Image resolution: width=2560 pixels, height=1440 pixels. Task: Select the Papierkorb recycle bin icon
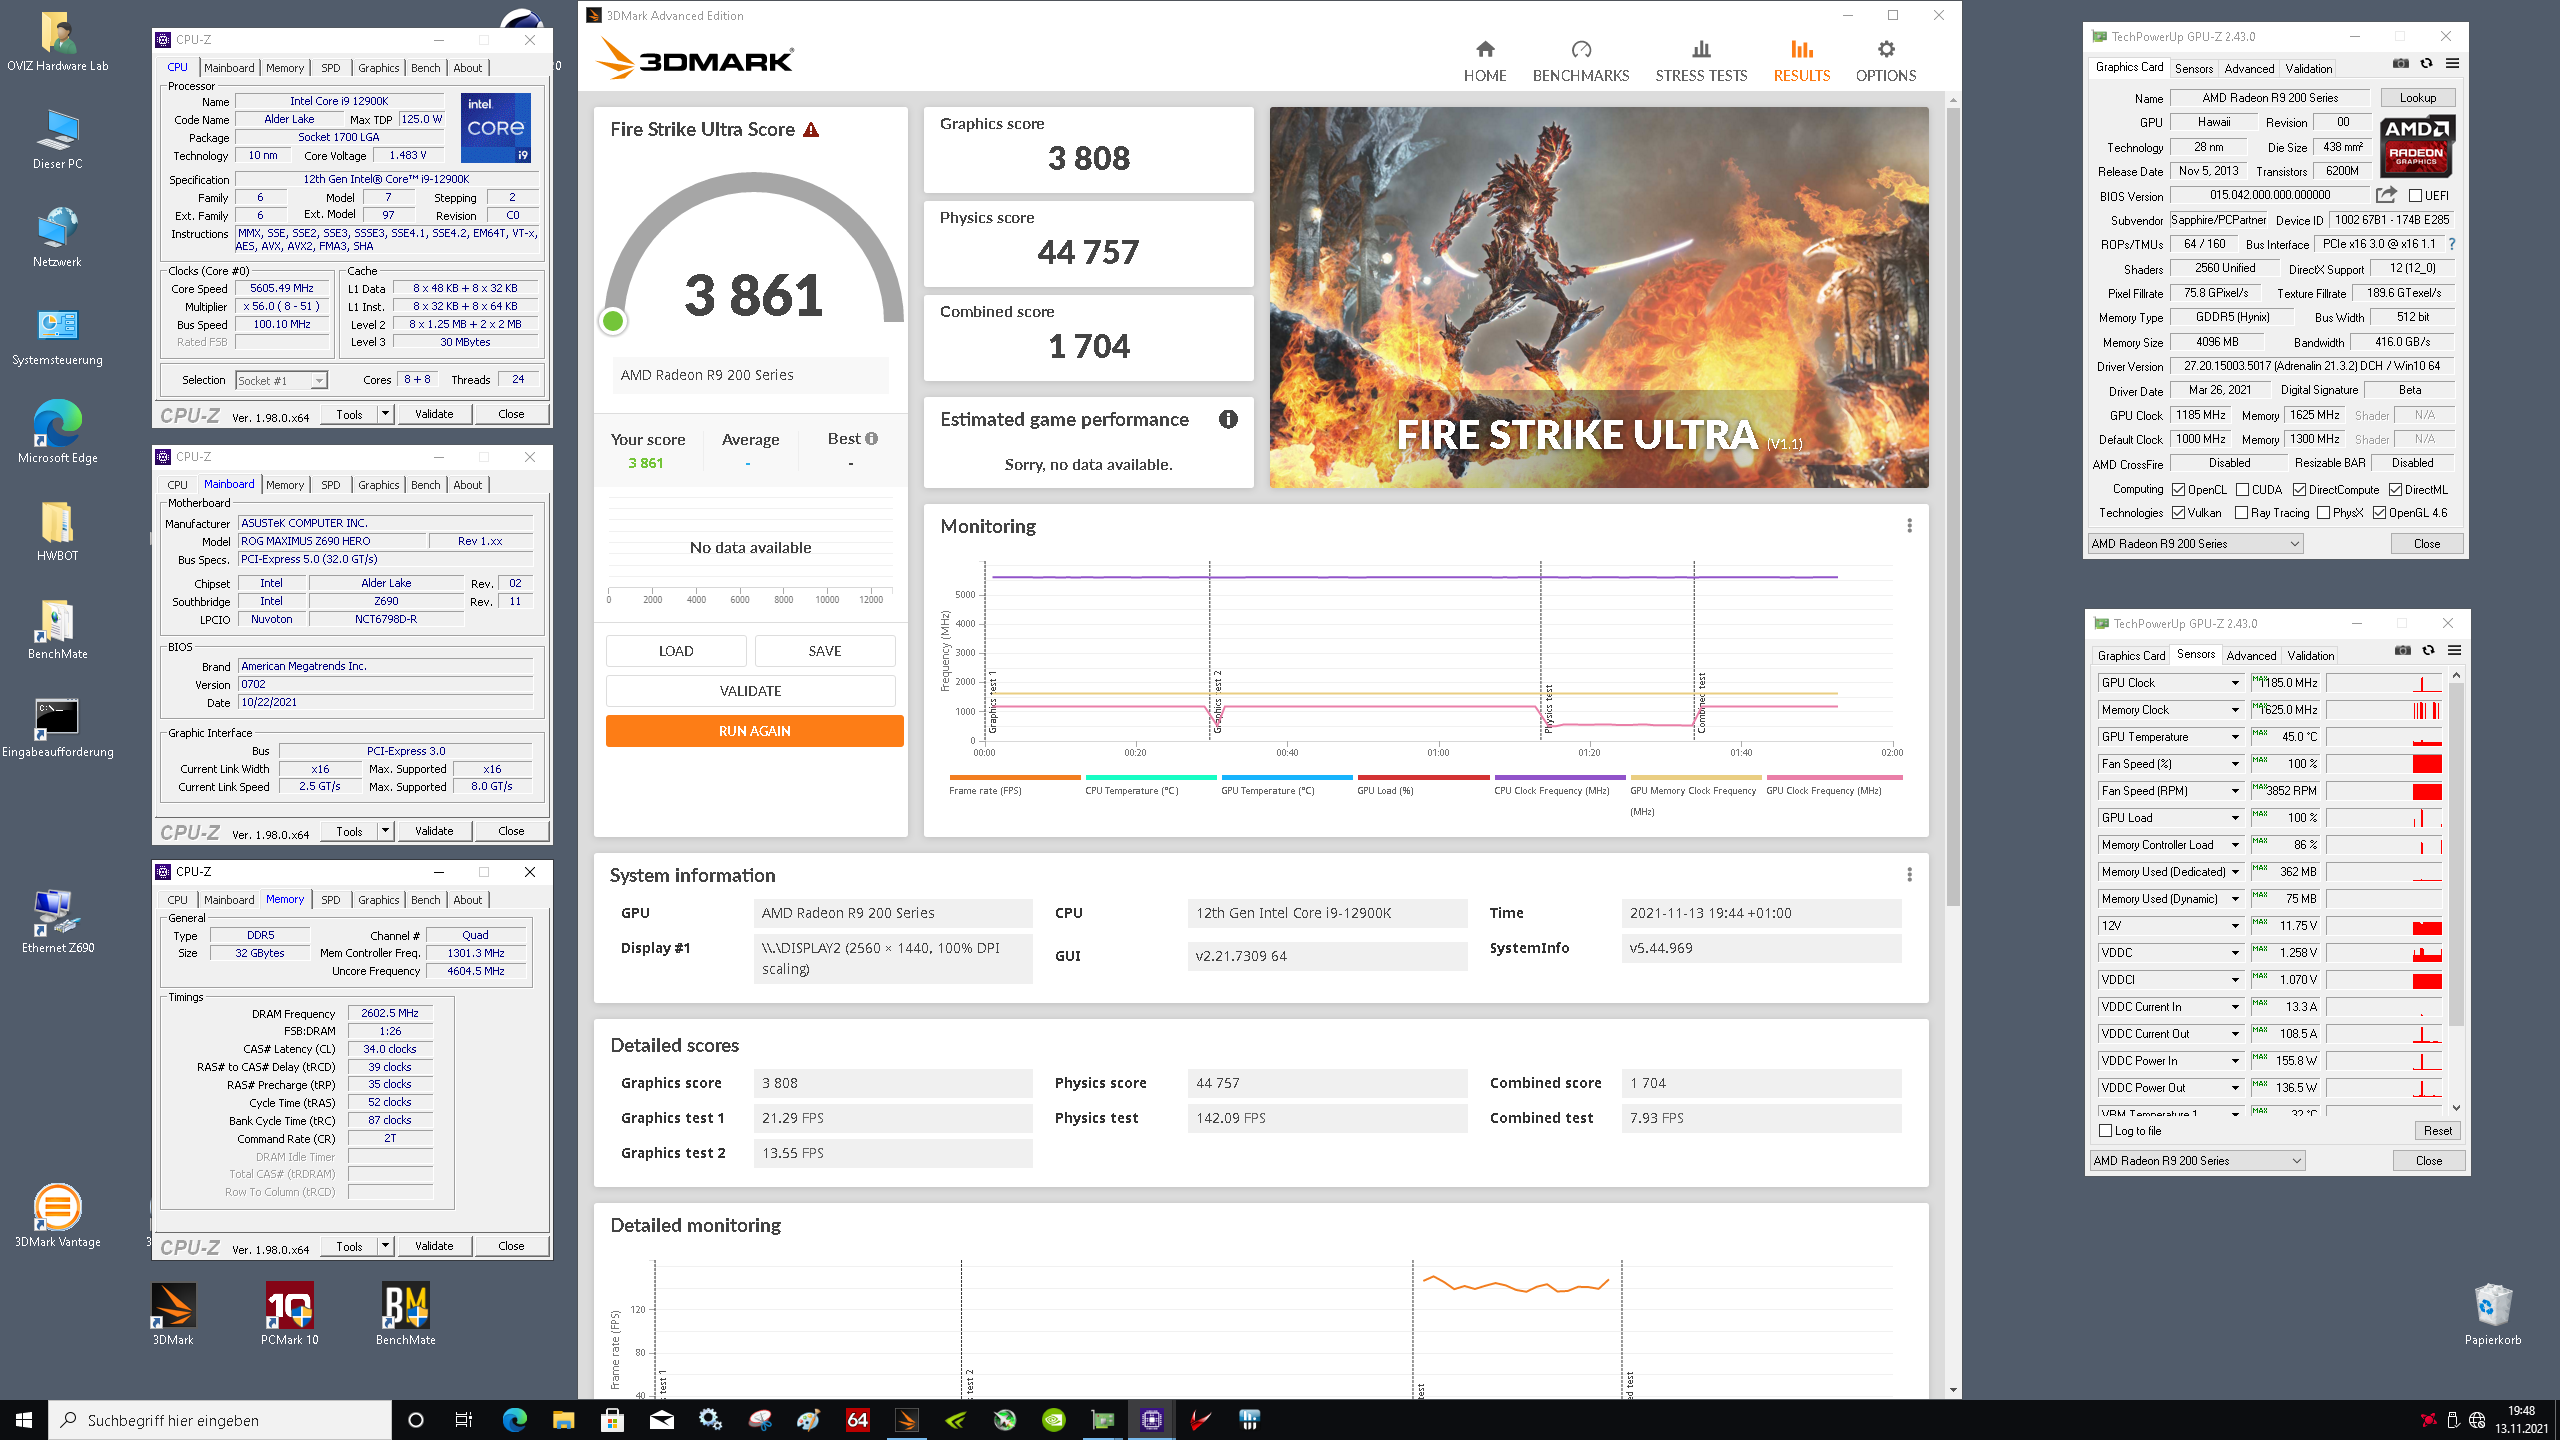(x=2492, y=1314)
